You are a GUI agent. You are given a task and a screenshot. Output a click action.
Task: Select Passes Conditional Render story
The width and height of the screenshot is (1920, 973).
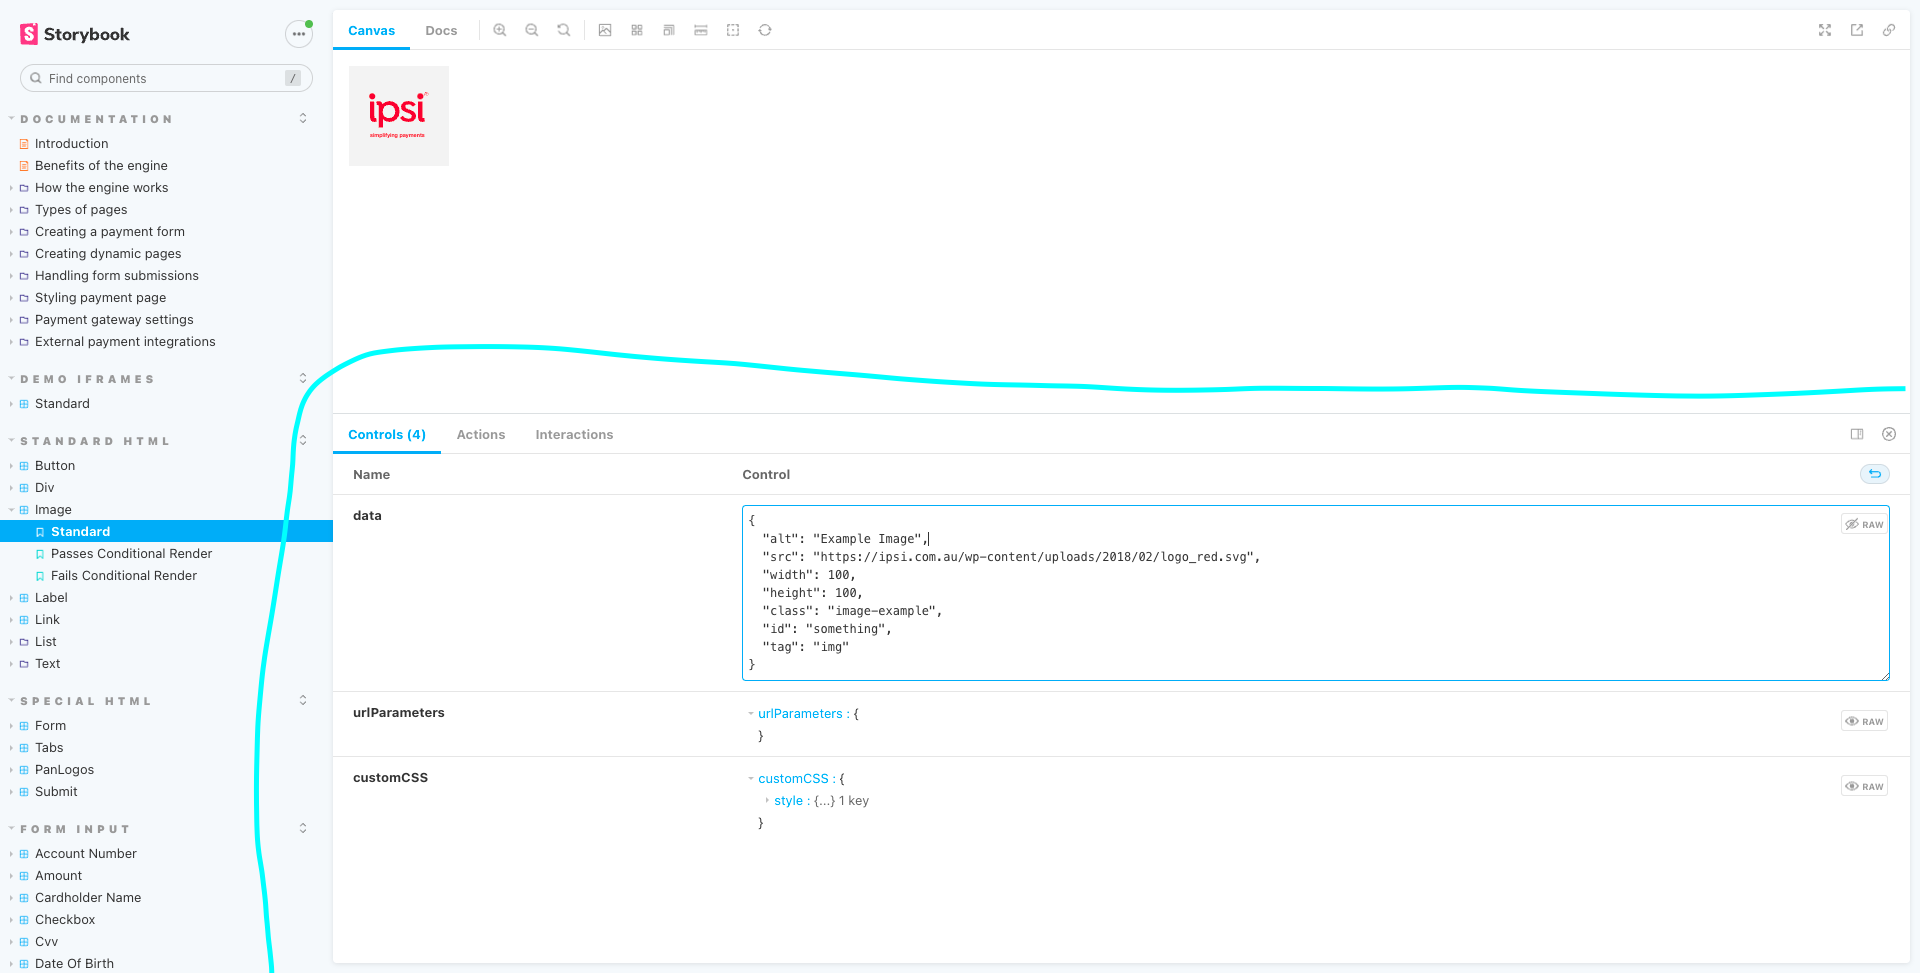(131, 554)
